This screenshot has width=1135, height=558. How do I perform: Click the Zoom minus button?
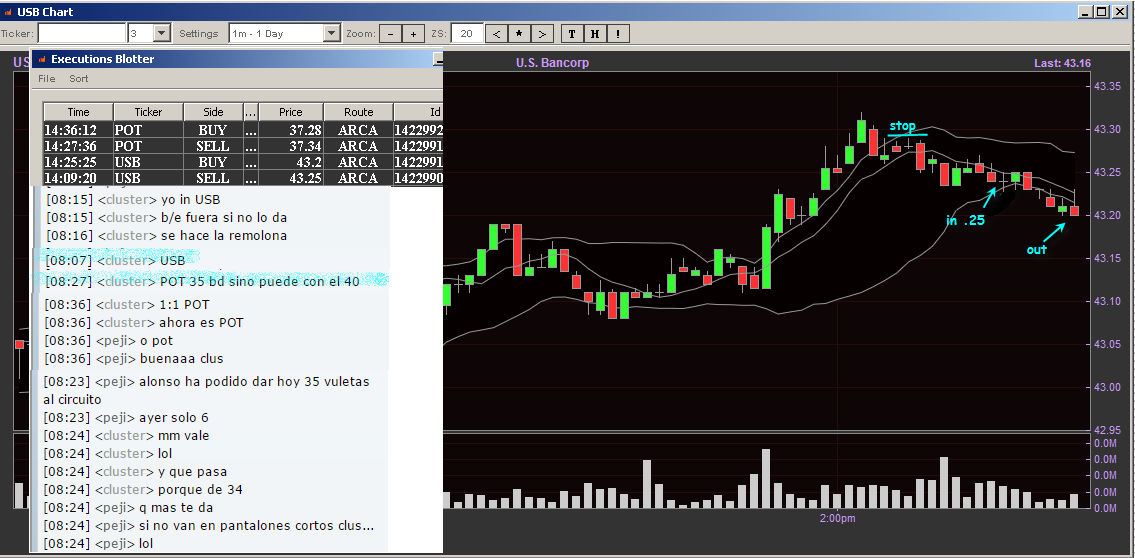point(391,33)
